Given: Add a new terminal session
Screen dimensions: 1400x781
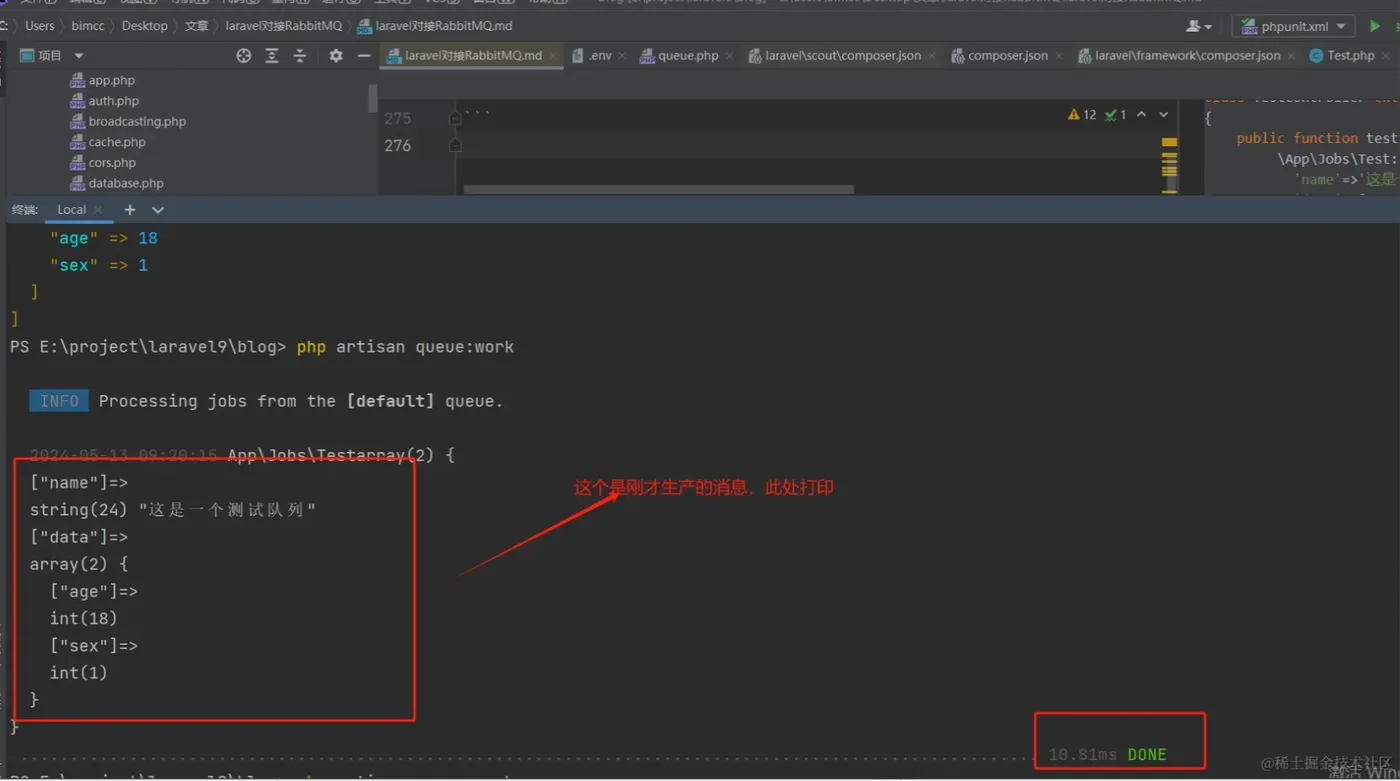Looking at the screenshot, I should (130, 210).
